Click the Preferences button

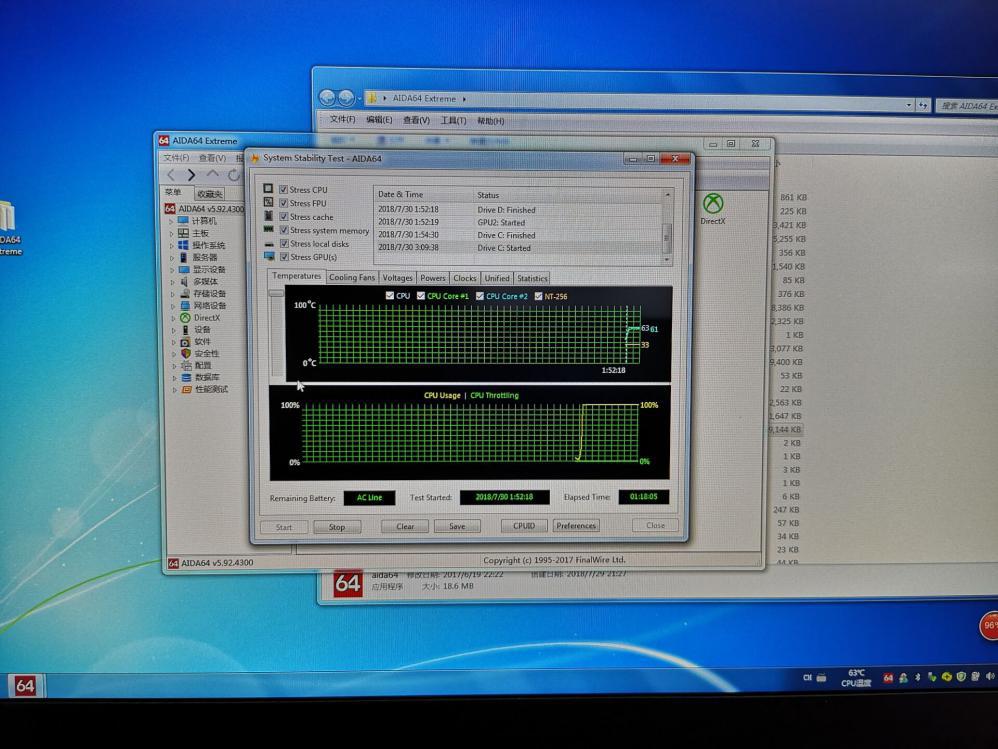pyautogui.click(x=576, y=526)
